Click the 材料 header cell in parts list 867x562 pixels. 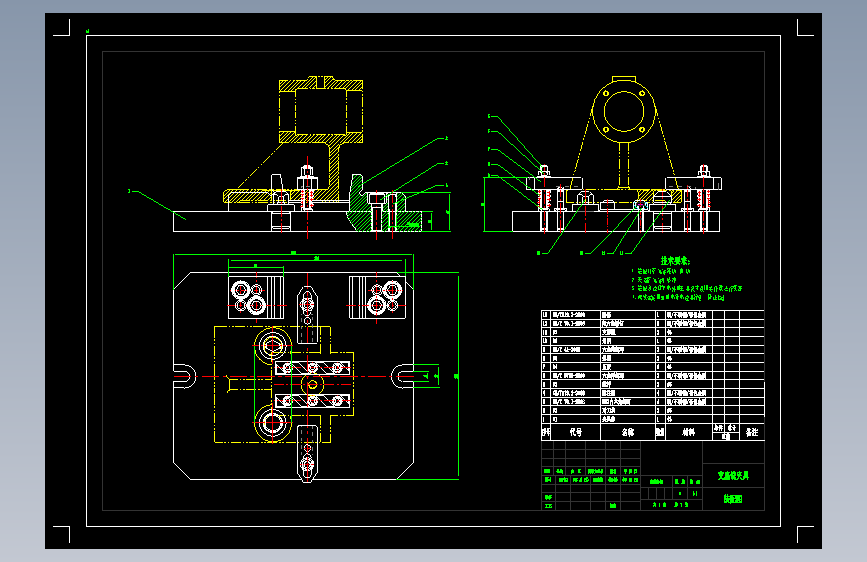tap(688, 432)
